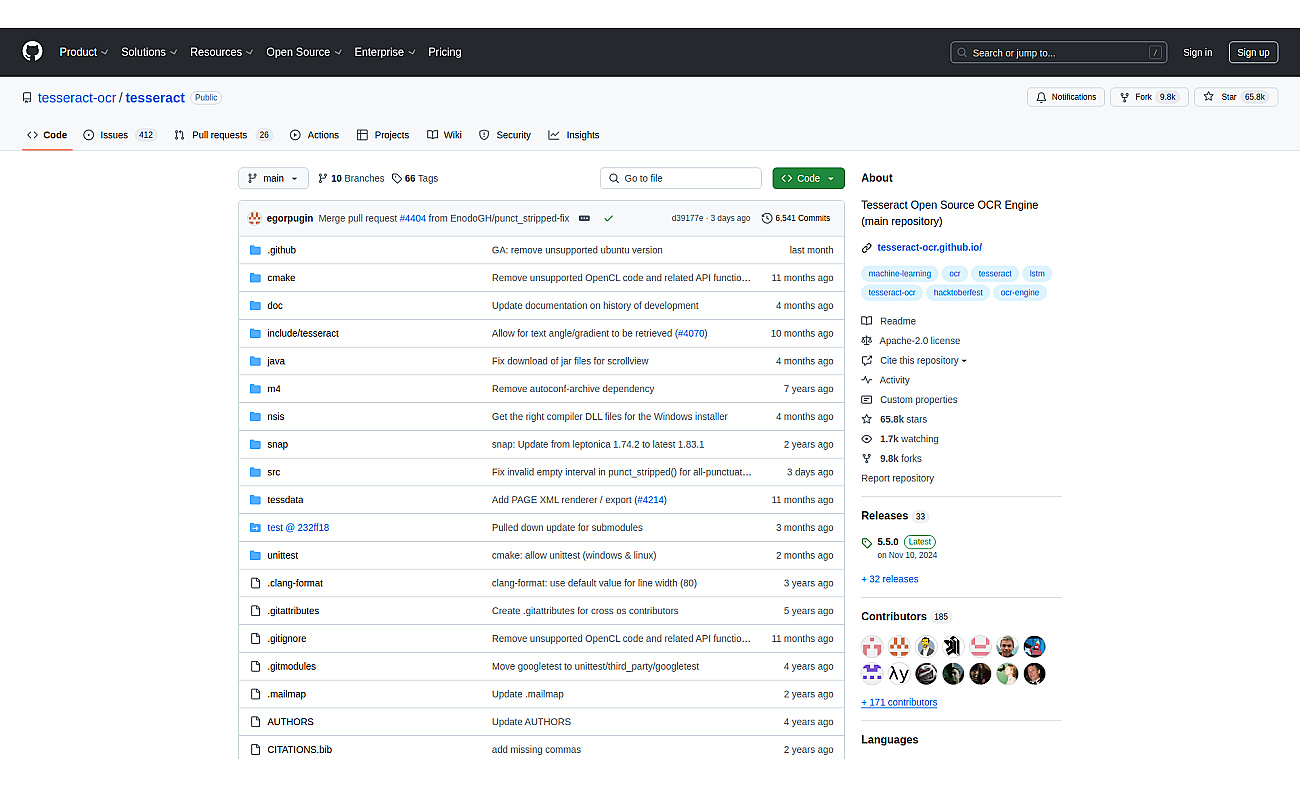Click the tag icon beside 66 Tags
1300x788 pixels.
click(x=397, y=179)
